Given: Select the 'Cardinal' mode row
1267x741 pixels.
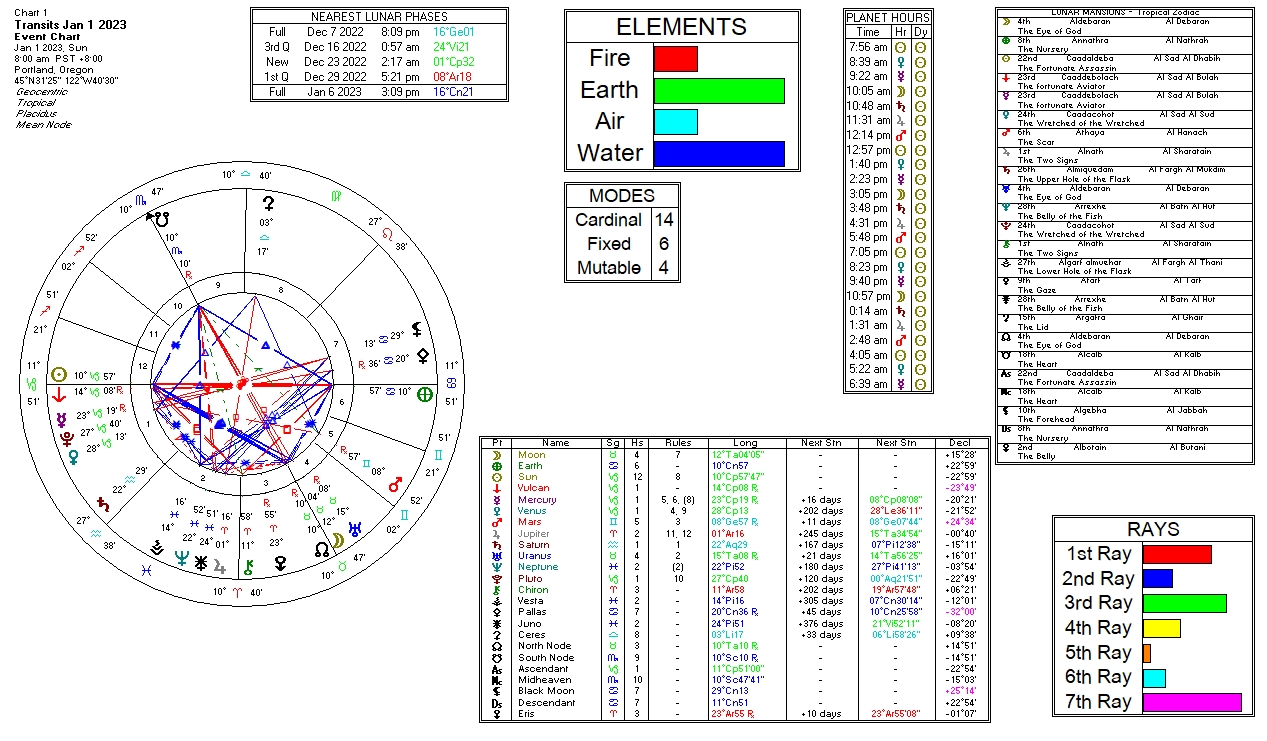Looking at the screenshot, I should click(622, 220).
